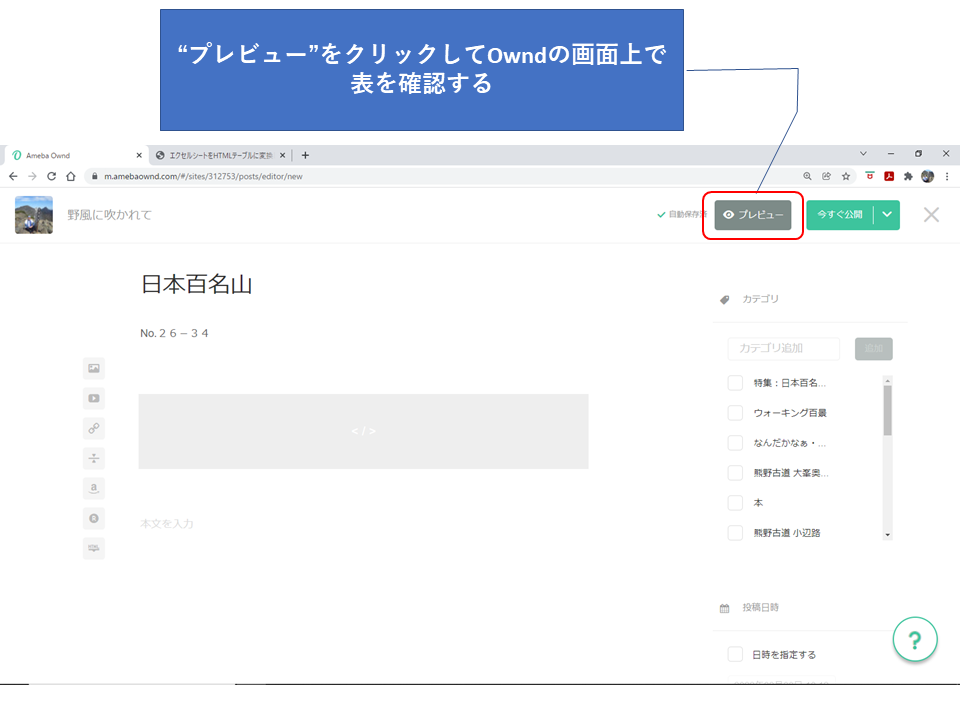960x720 pixels.
Task: Go back in the browser
Action: pyautogui.click(x=13, y=176)
